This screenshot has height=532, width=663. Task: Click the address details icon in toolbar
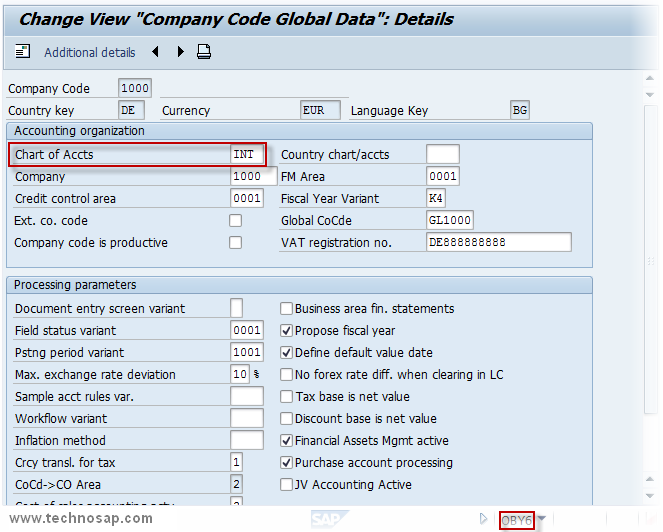(23, 52)
